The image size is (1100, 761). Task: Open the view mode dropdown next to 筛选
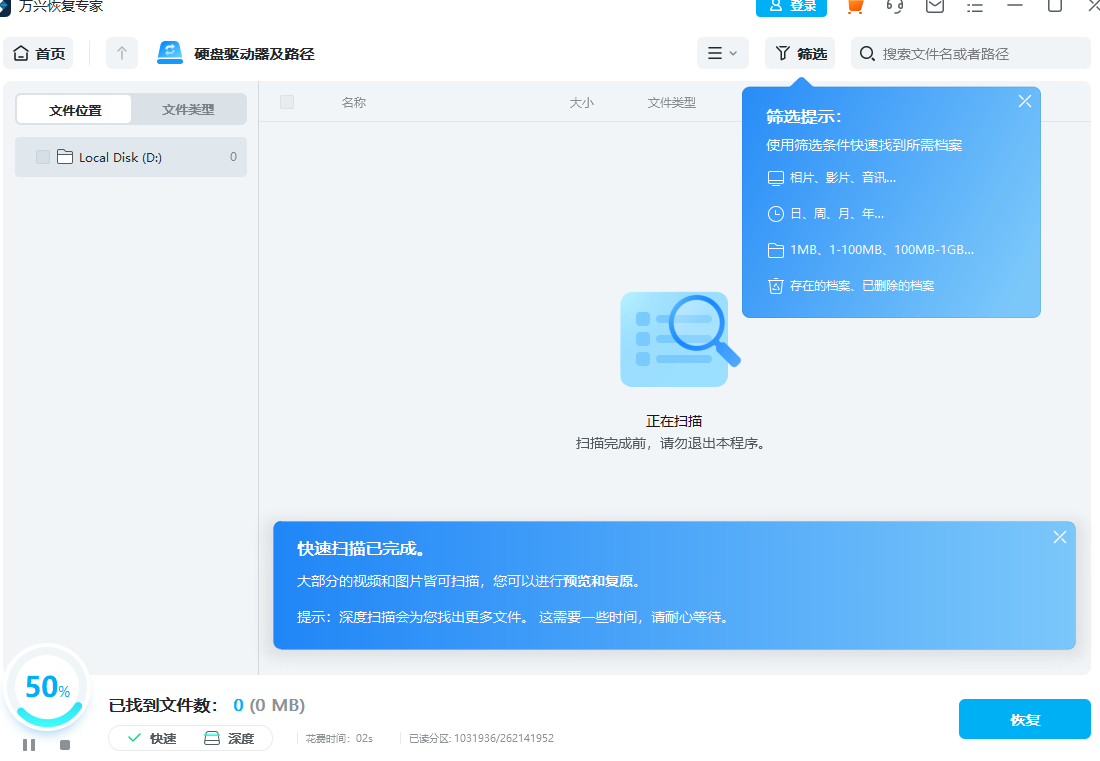(722, 52)
